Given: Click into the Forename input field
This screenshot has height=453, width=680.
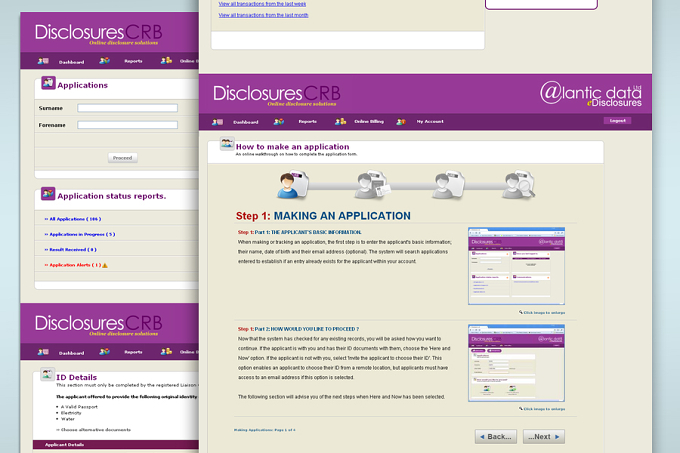Looking at the screenshot, I should coord(128,125).
